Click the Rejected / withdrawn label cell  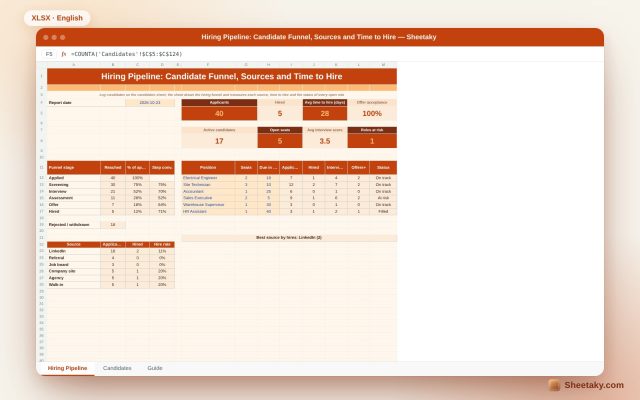pyautogui.click(x=74, y=225)
